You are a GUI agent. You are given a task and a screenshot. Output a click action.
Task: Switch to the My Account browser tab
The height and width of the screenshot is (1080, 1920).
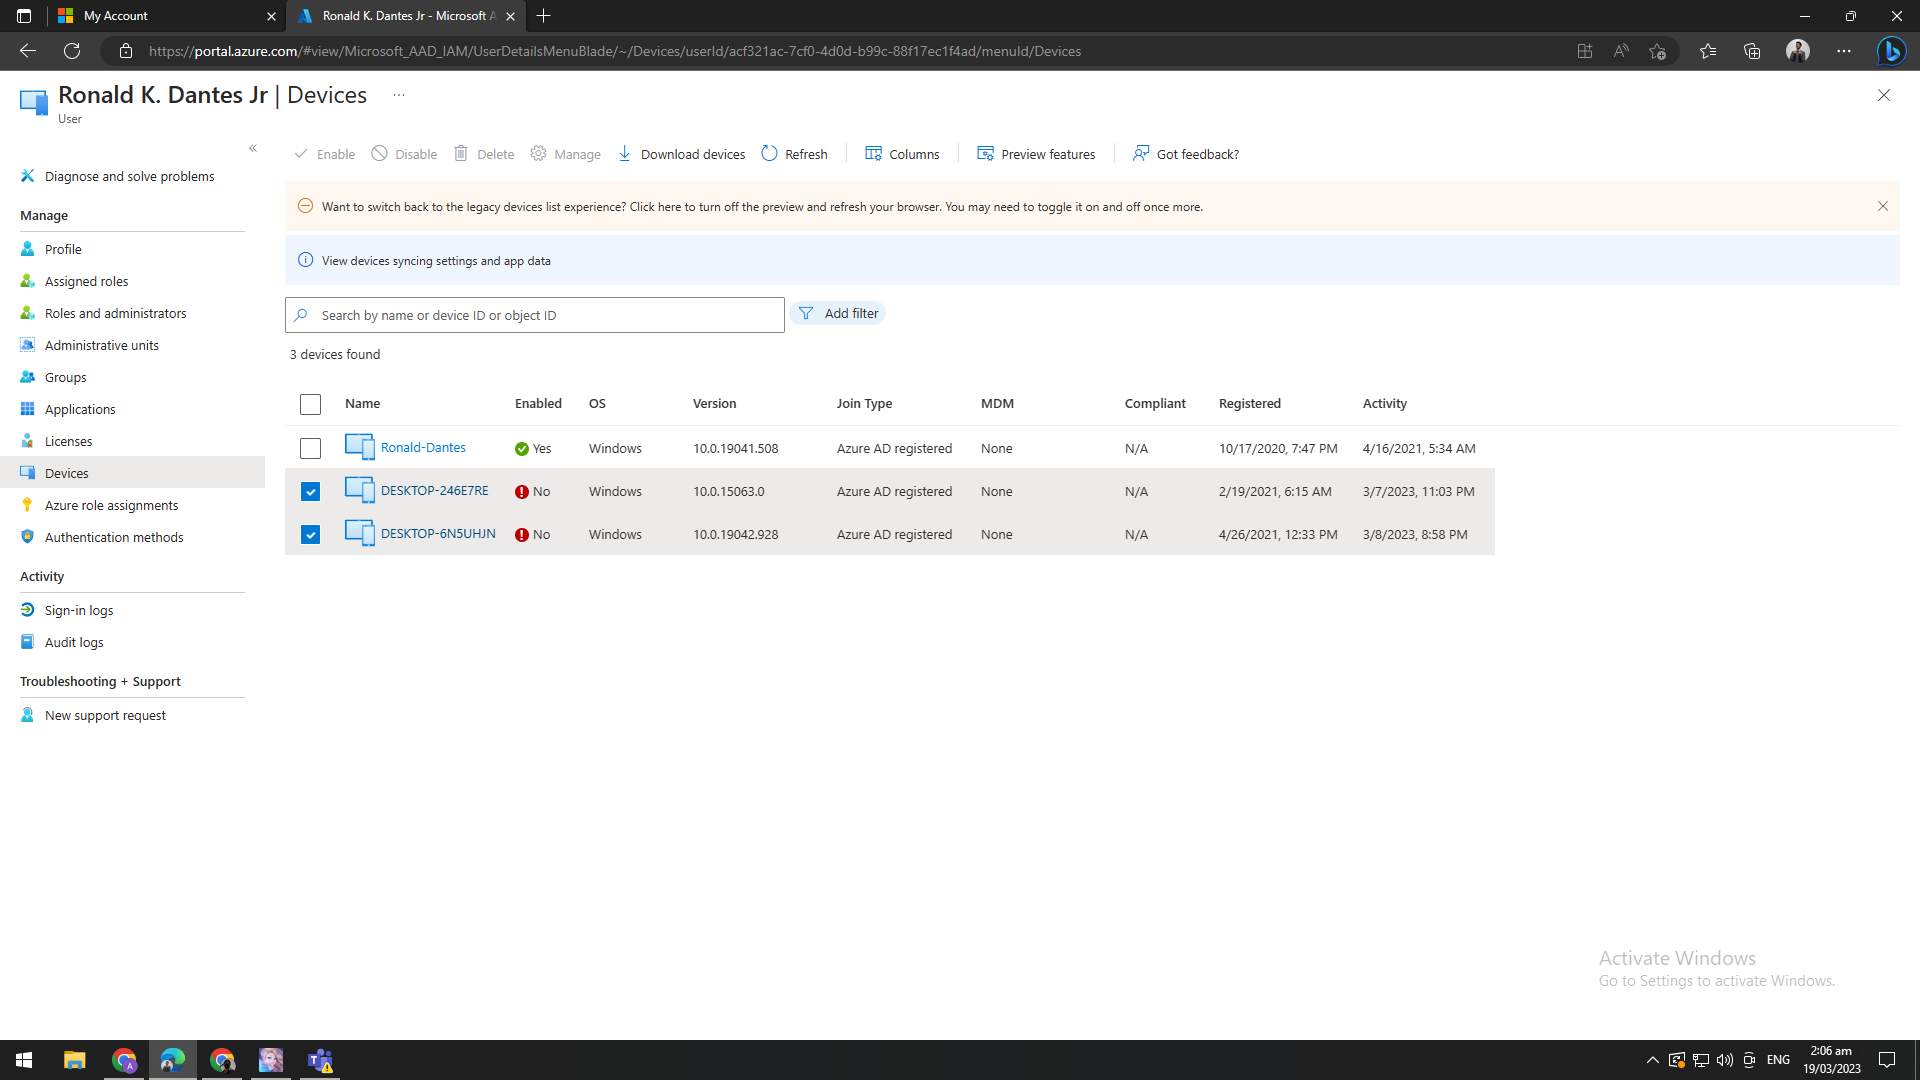pos(160,16)
